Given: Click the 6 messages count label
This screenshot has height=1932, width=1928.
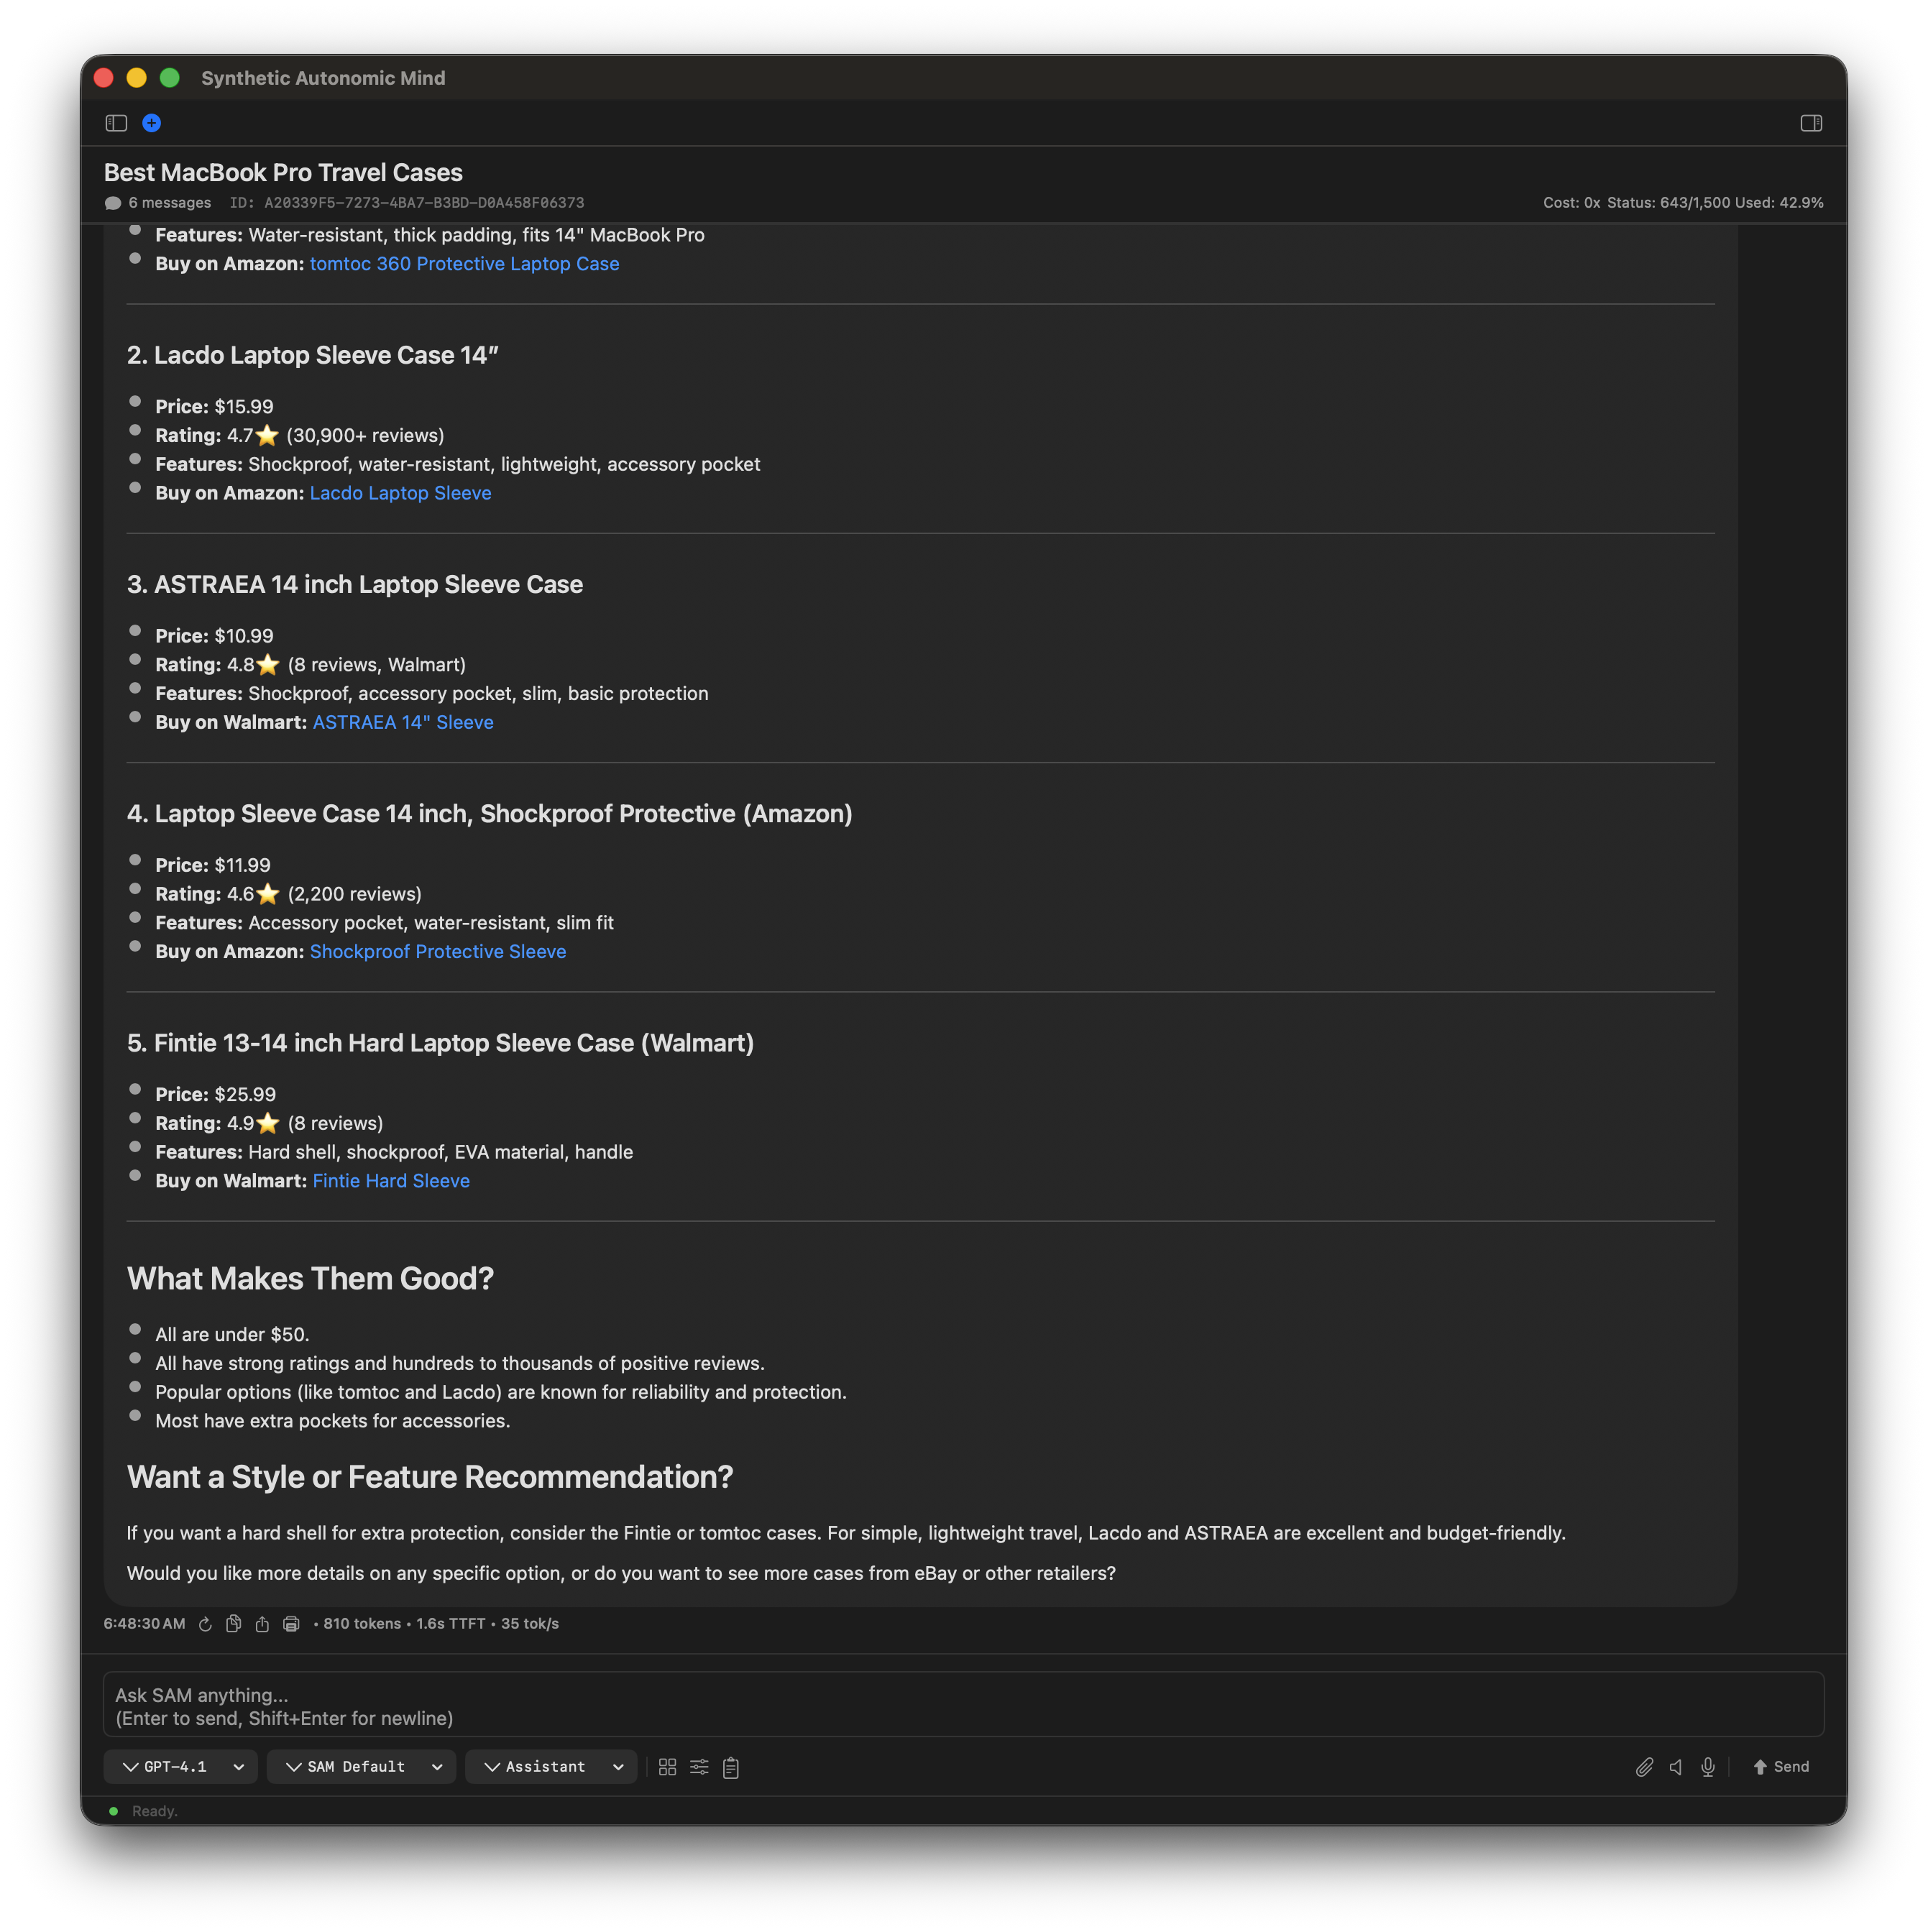Looking at the screenshot, I should pos(169,203).
